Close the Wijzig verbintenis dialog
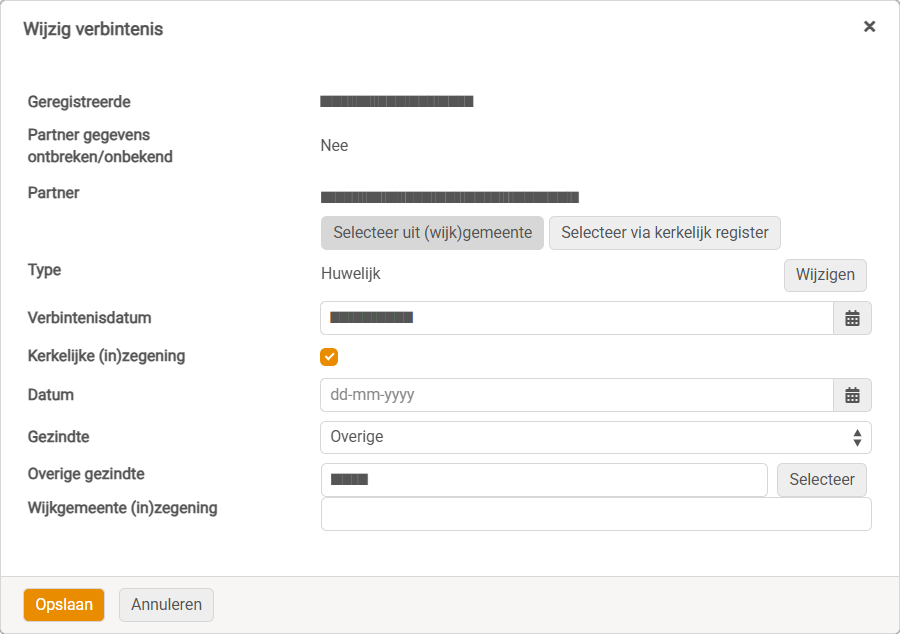 pyautogui.click(x=870, y=26)
